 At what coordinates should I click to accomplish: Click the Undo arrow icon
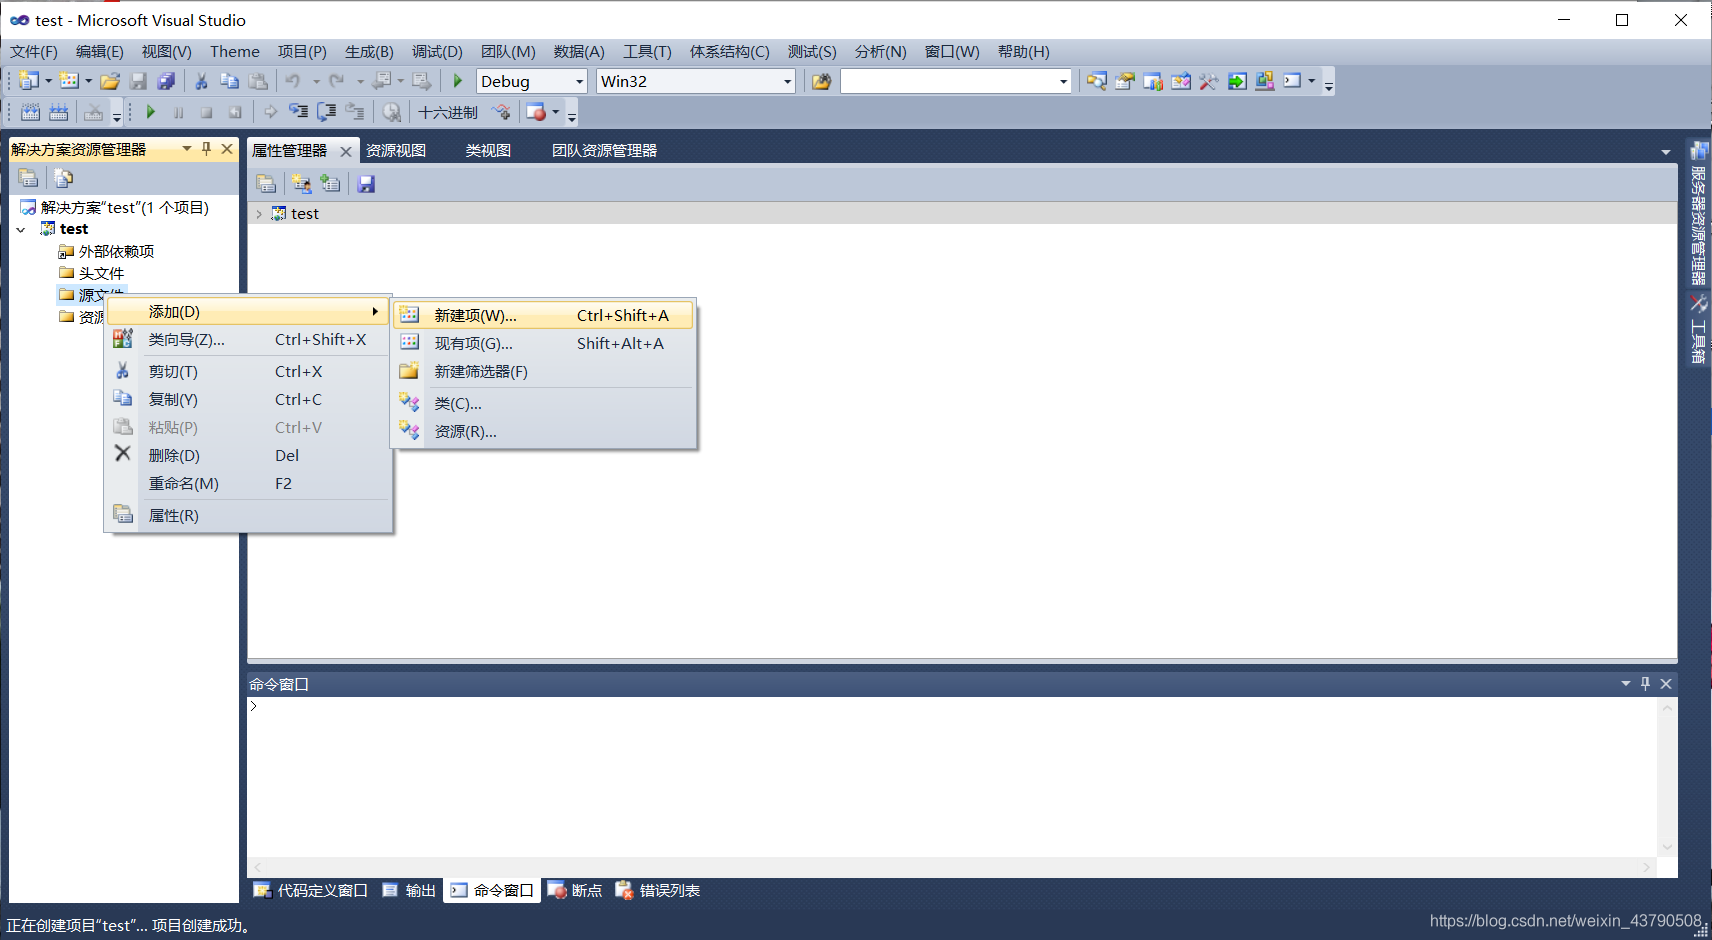point(293,81)
